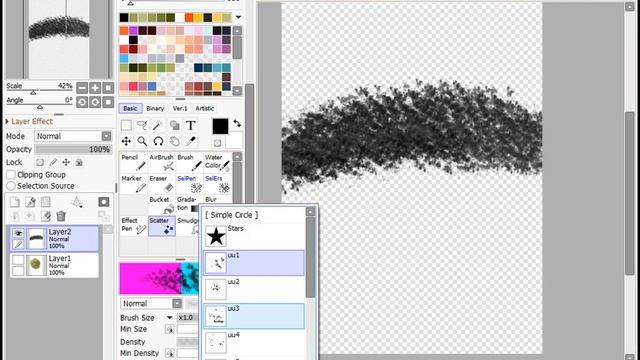Screen dimensions: 640x360
Task: Show Layer1 using its visibility box
Action: [x=18, y=260]
